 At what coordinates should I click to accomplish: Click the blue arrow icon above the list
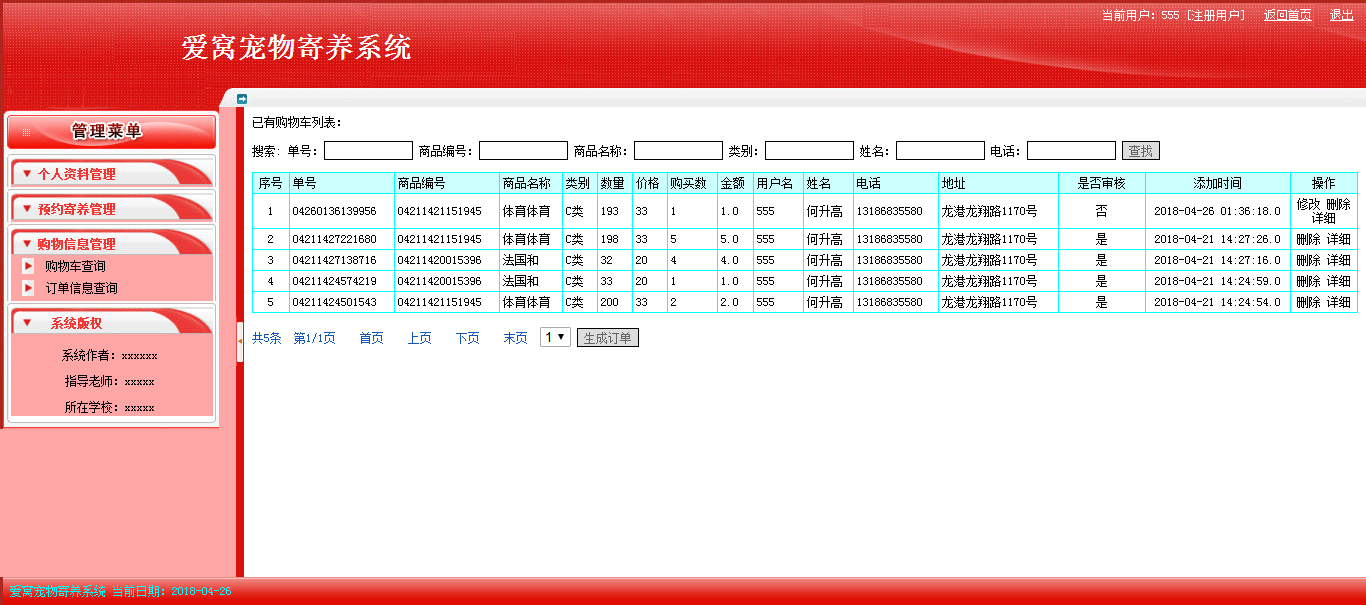(242, 98)
